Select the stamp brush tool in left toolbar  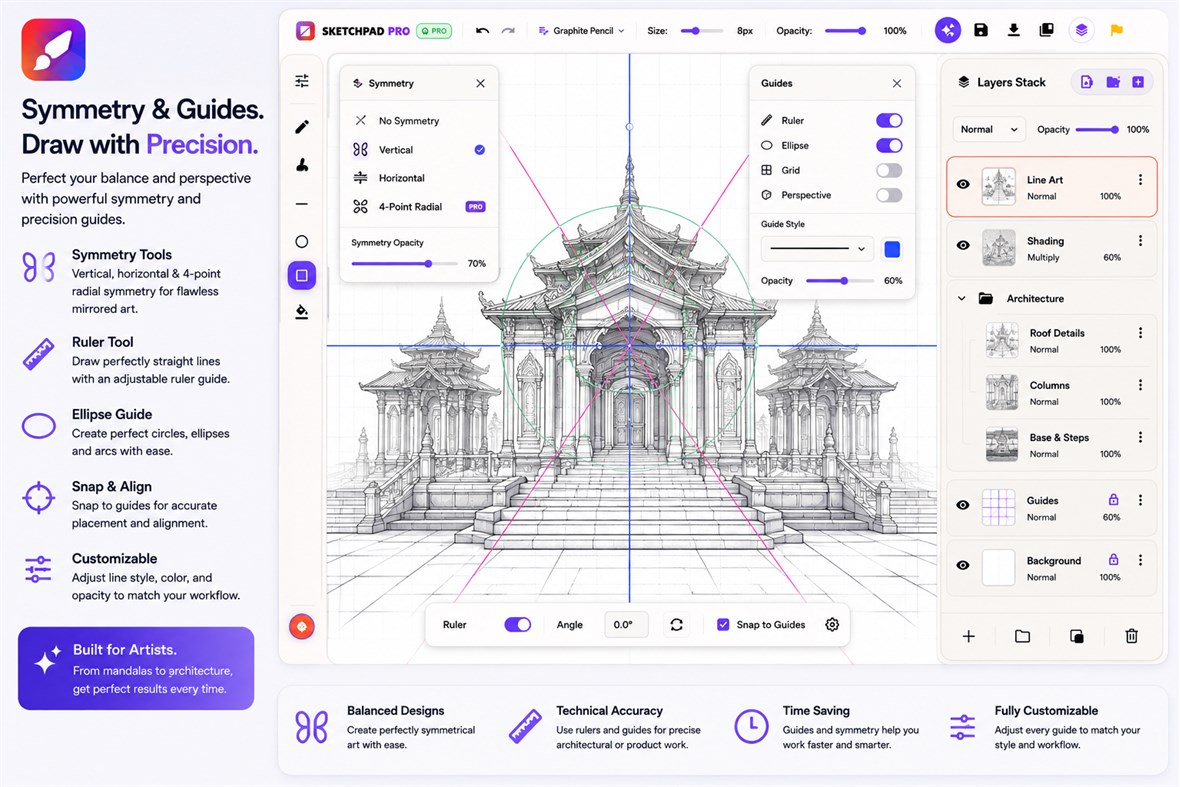pyautogui.click(x=302, y=165)
